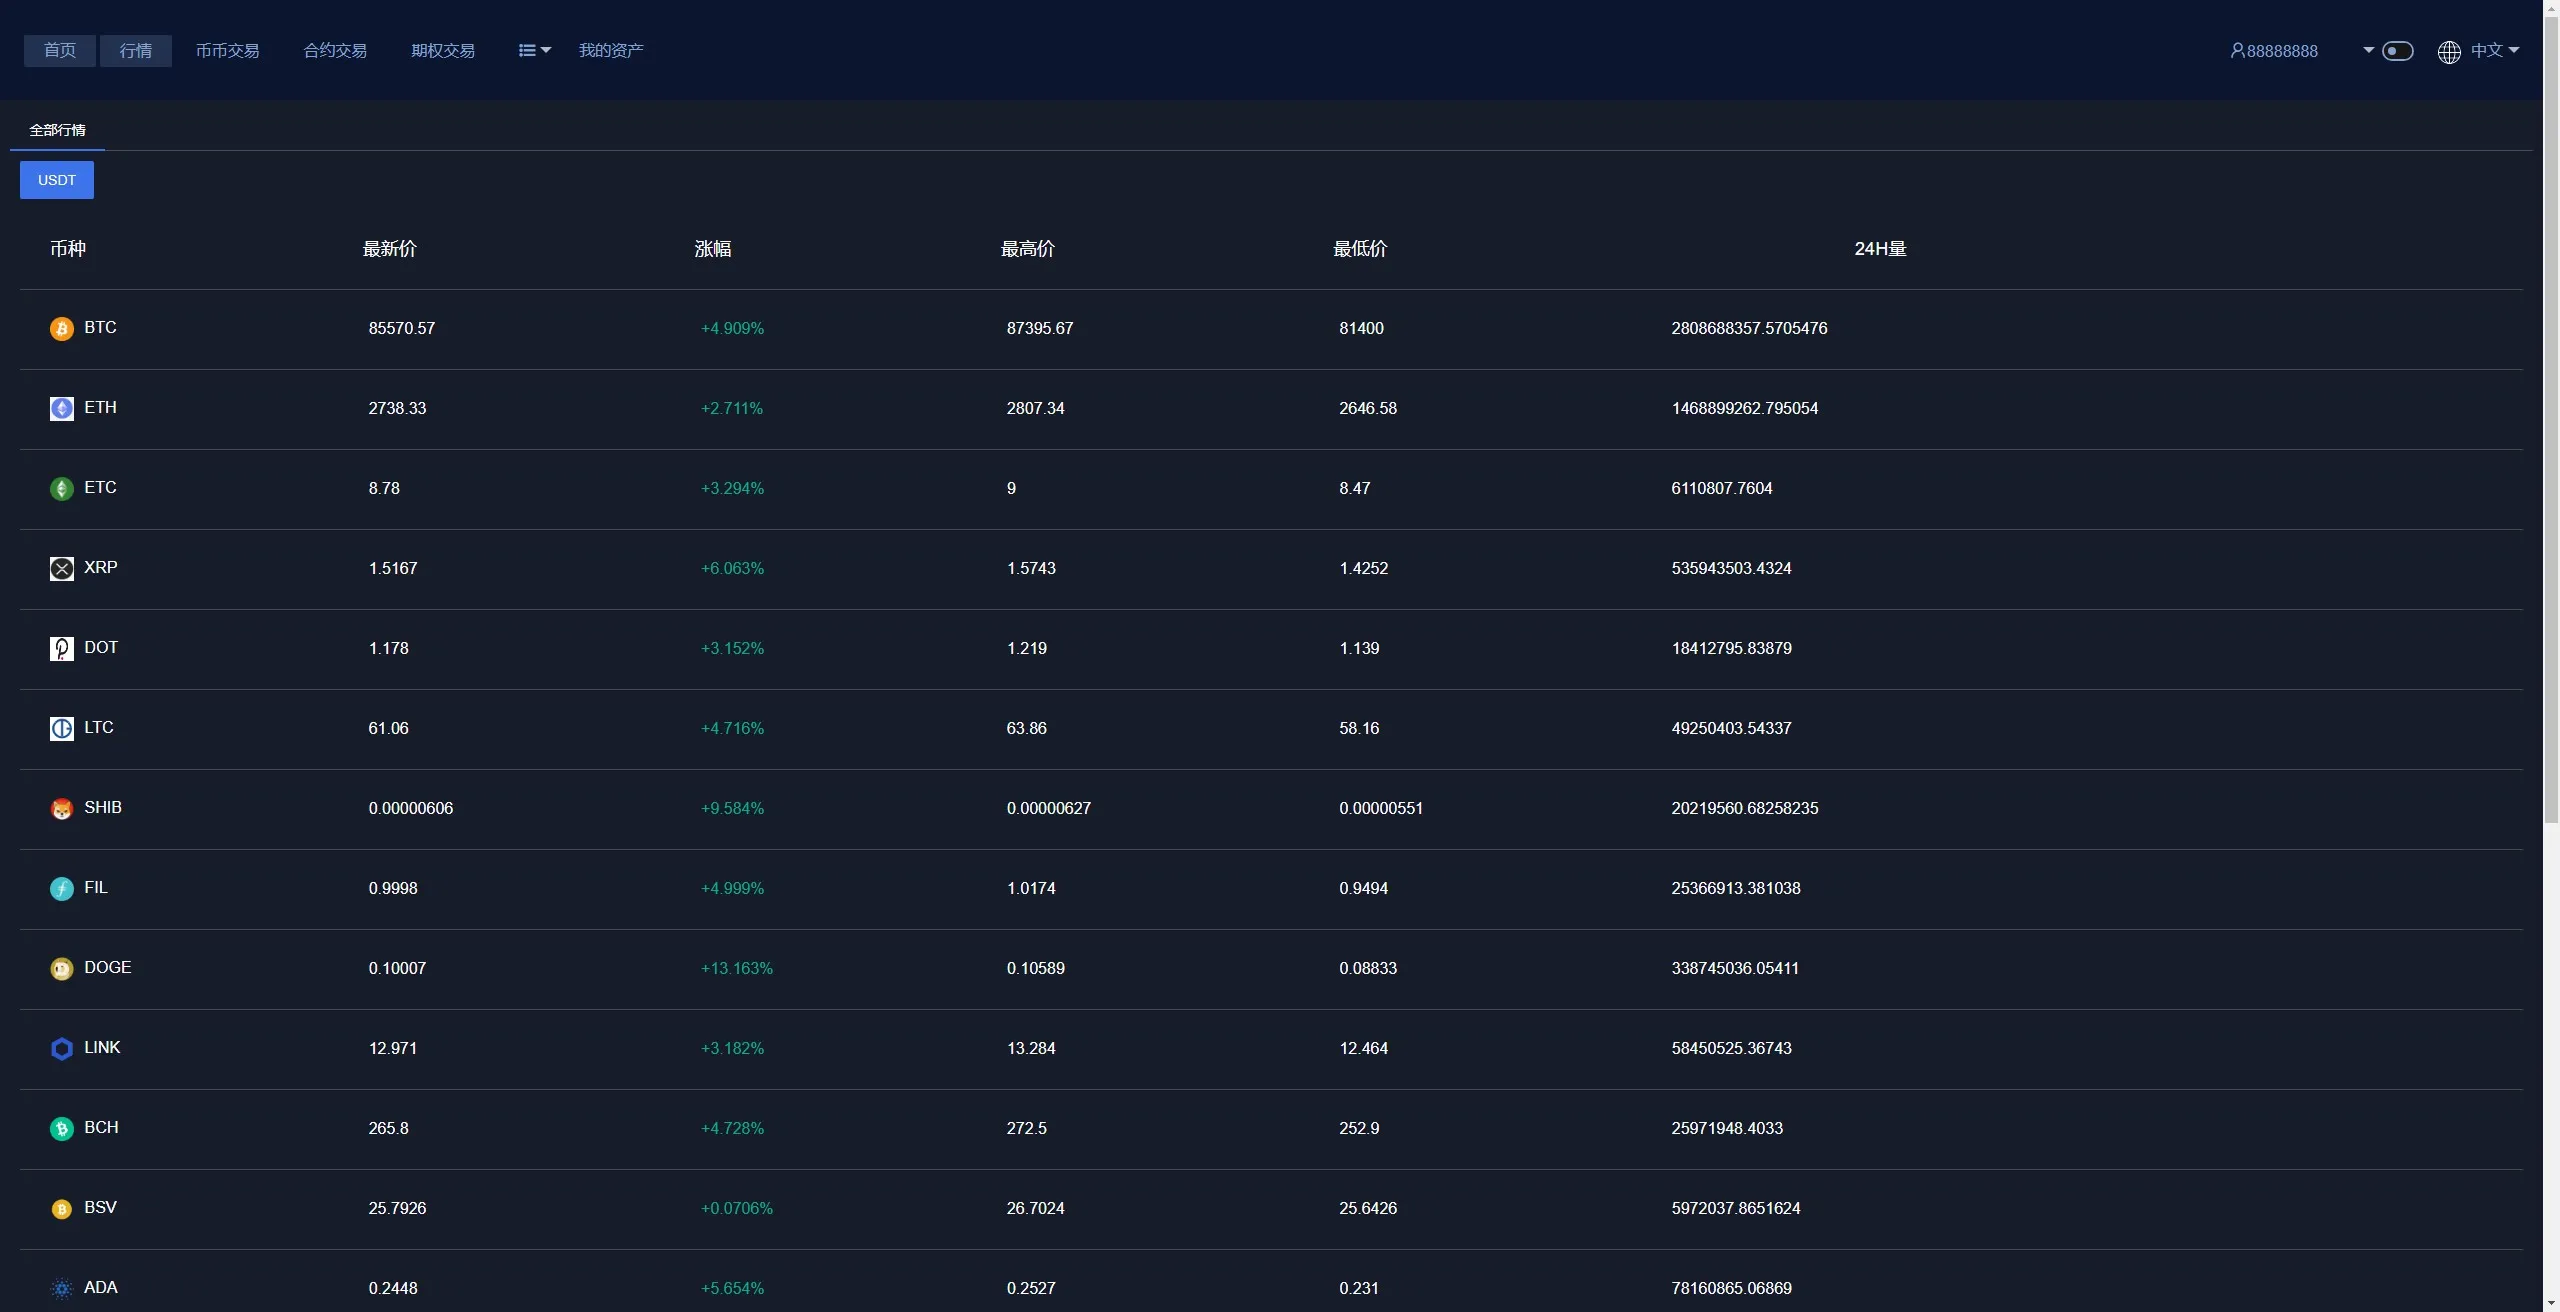Click FIL latest price 0.9998
Viewport: 2560px width, 1312px height.
point(393,889)
